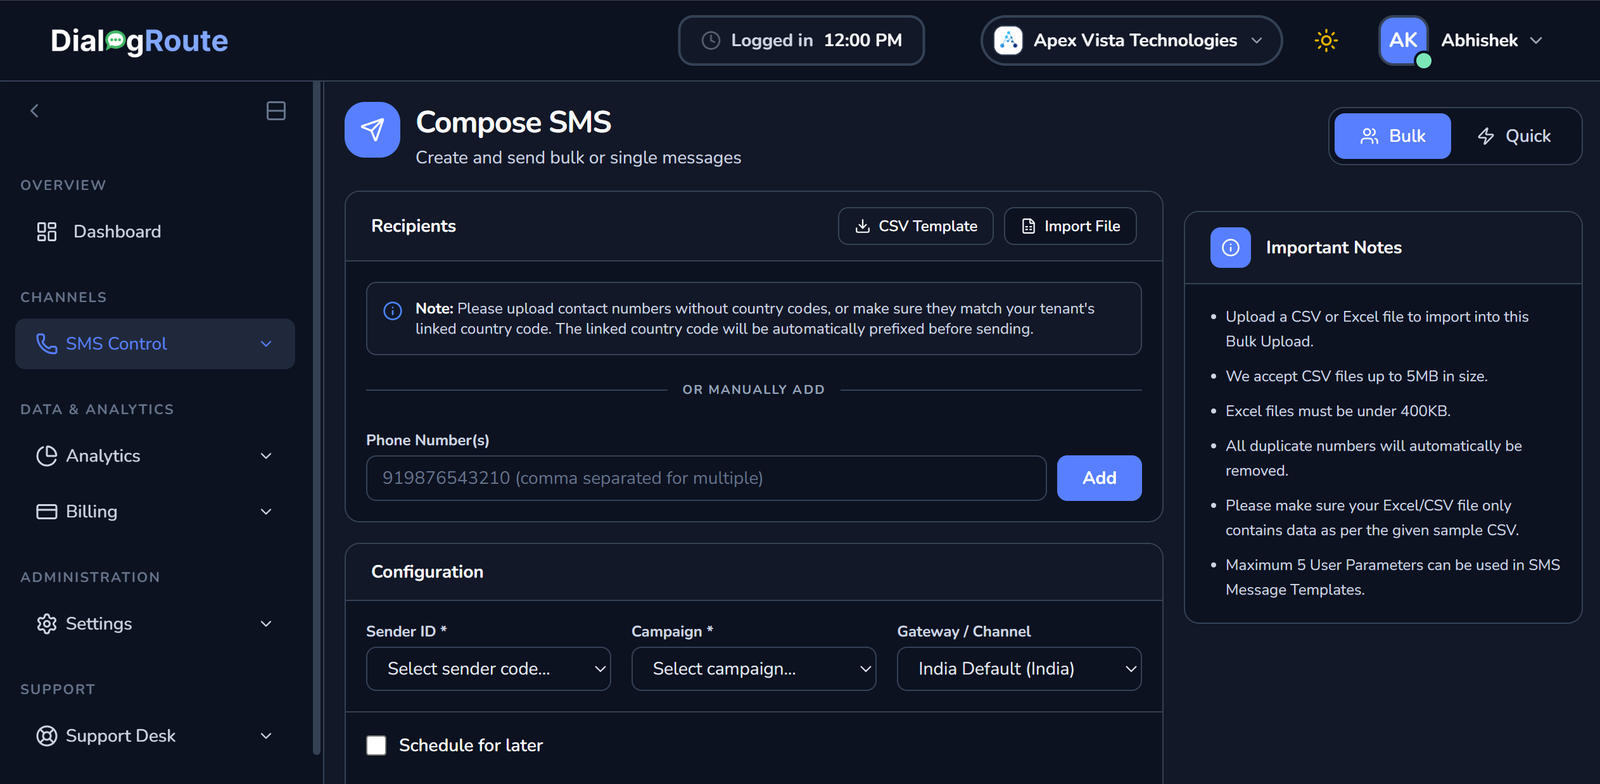Open the Select campaign dropdown
The image size is (1600, 784).
click(754, 669)
